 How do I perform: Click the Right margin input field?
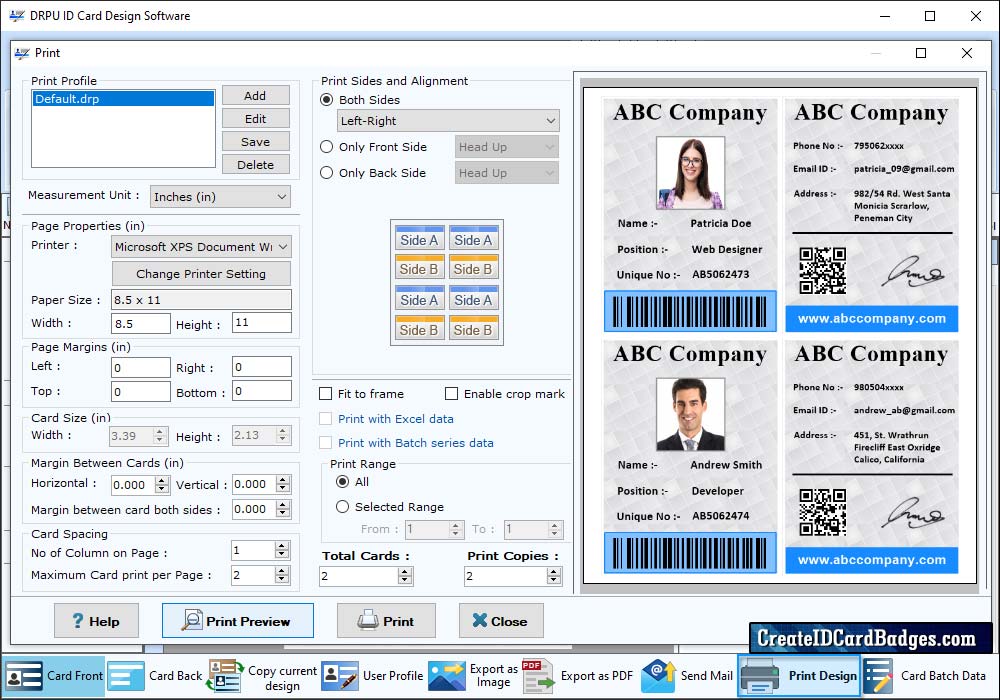pyautogui.click(x=261, y=367)
